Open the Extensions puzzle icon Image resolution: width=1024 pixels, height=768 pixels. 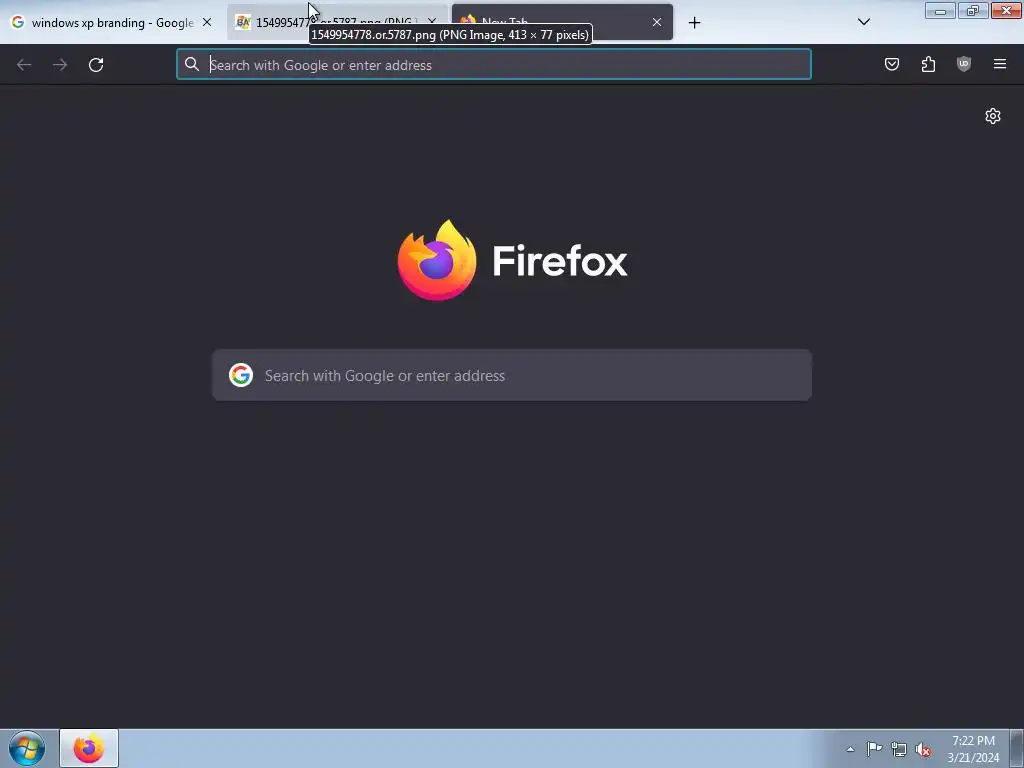coord(928,64)
